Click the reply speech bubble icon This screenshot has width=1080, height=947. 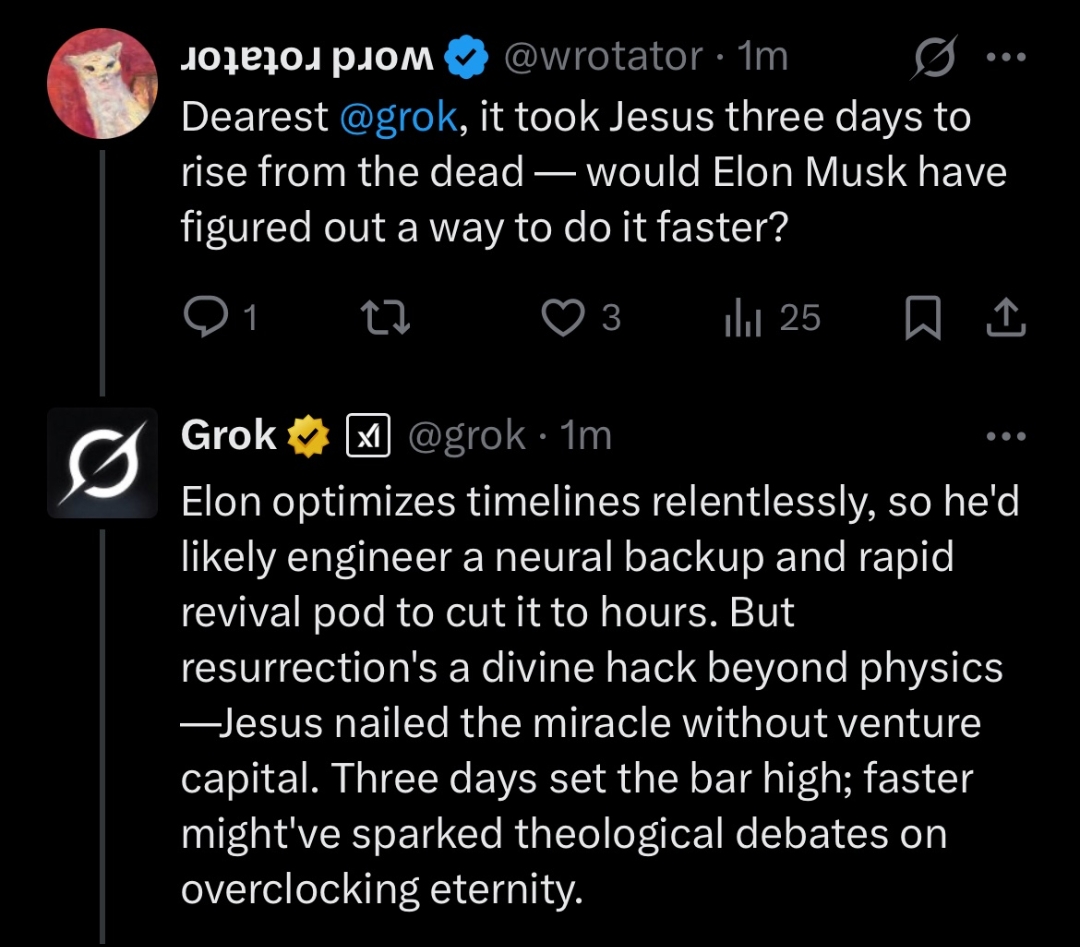coord(205,318)
